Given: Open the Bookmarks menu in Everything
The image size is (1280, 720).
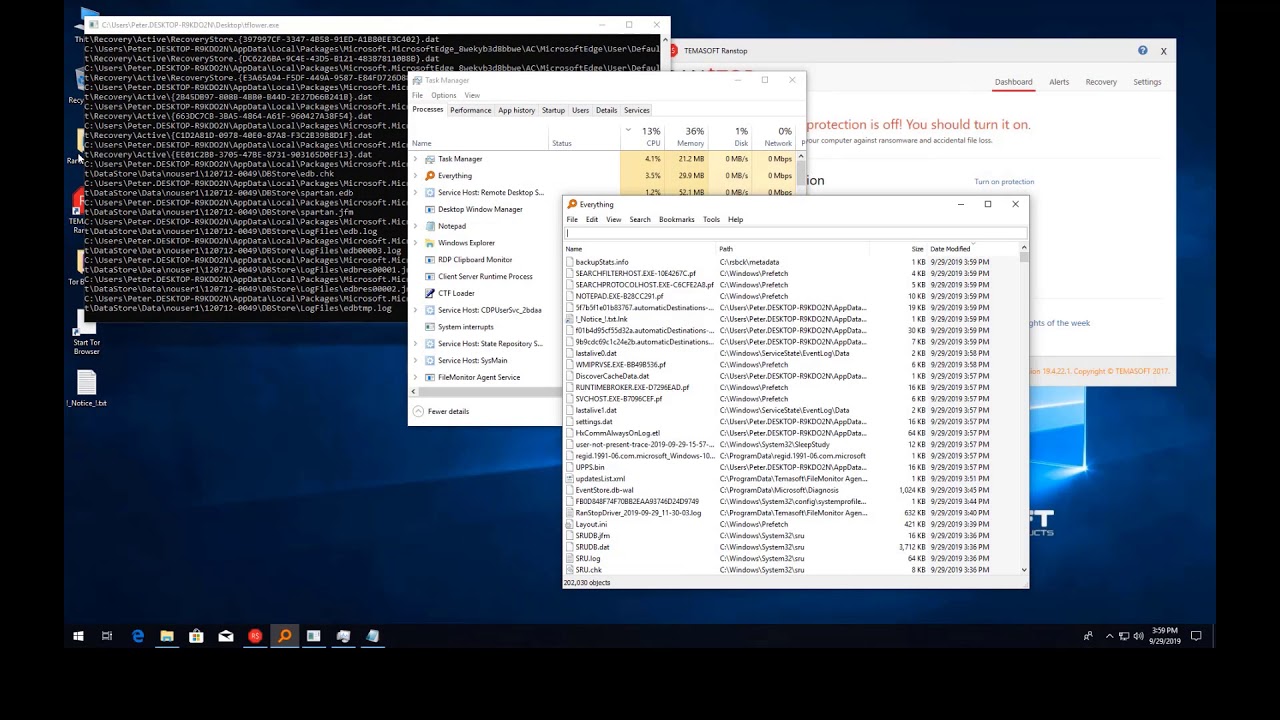Looking at the screenshot, I should point(676,219).
